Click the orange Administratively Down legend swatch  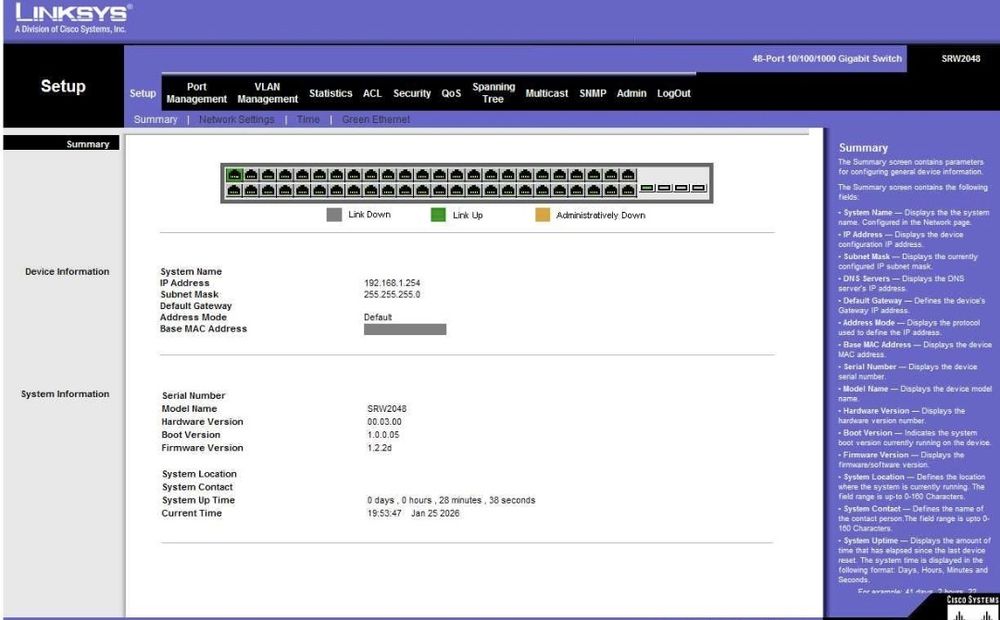tap(543, 215)
